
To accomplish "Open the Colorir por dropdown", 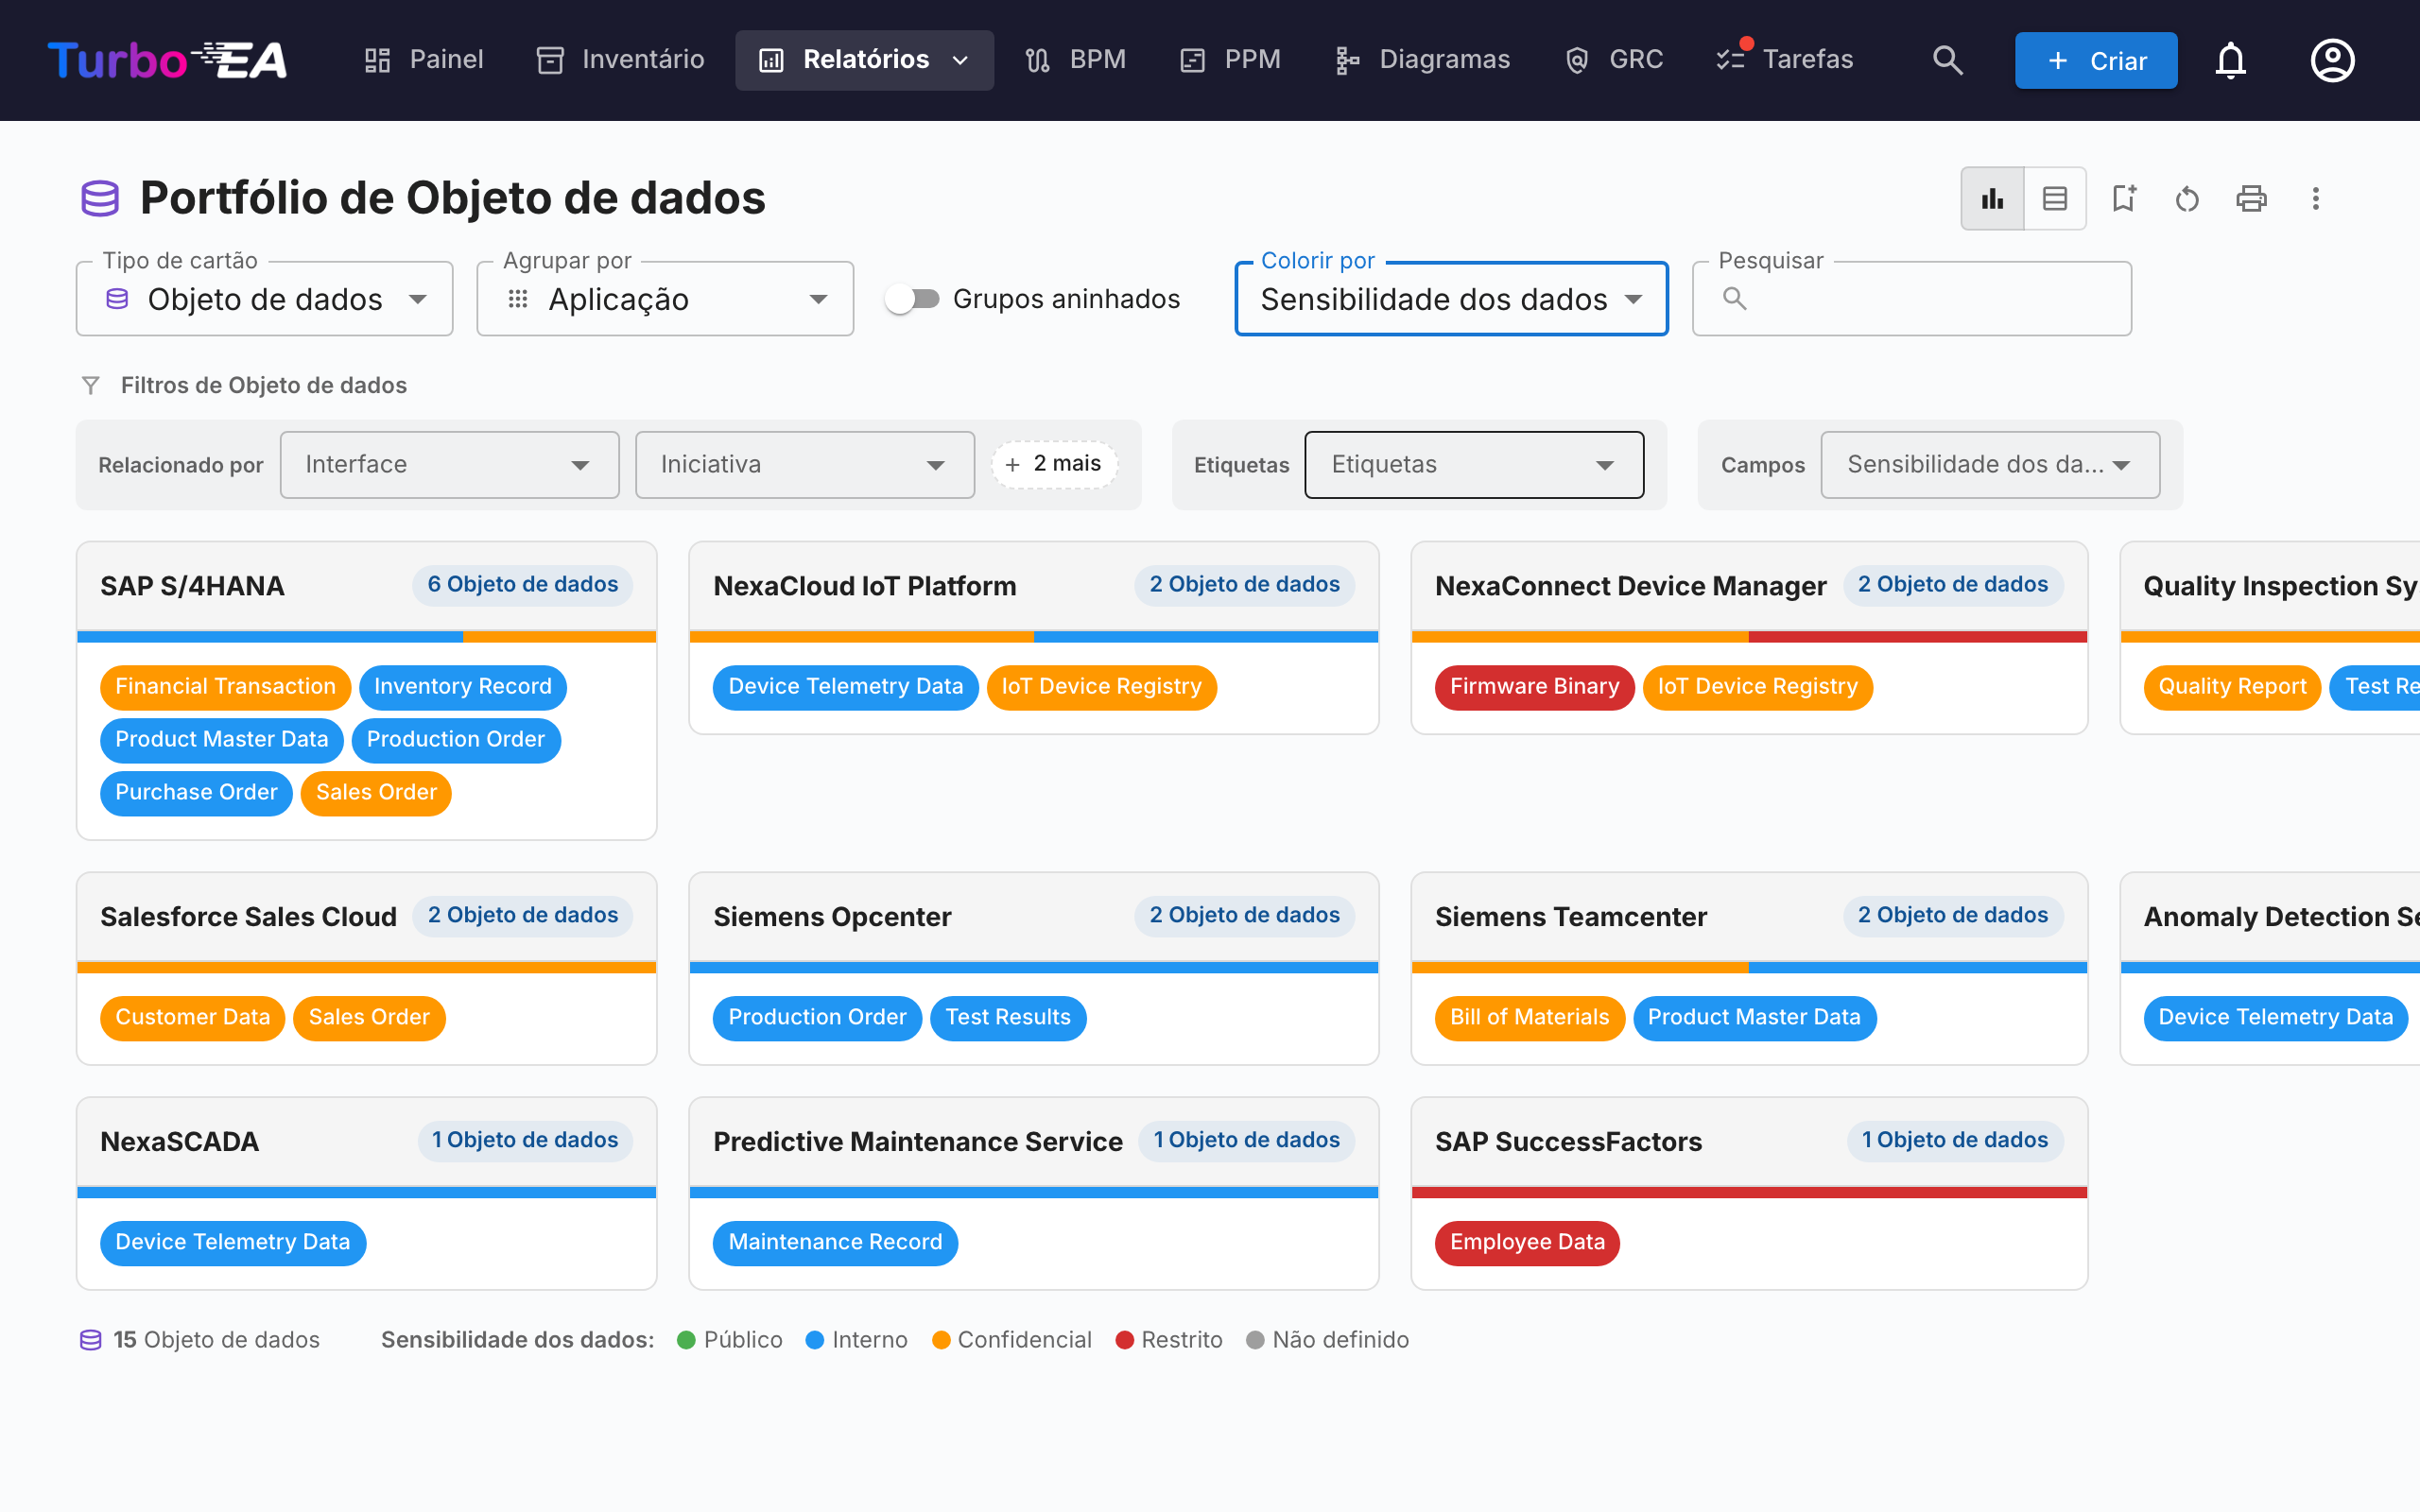I will click(1451, 298).
